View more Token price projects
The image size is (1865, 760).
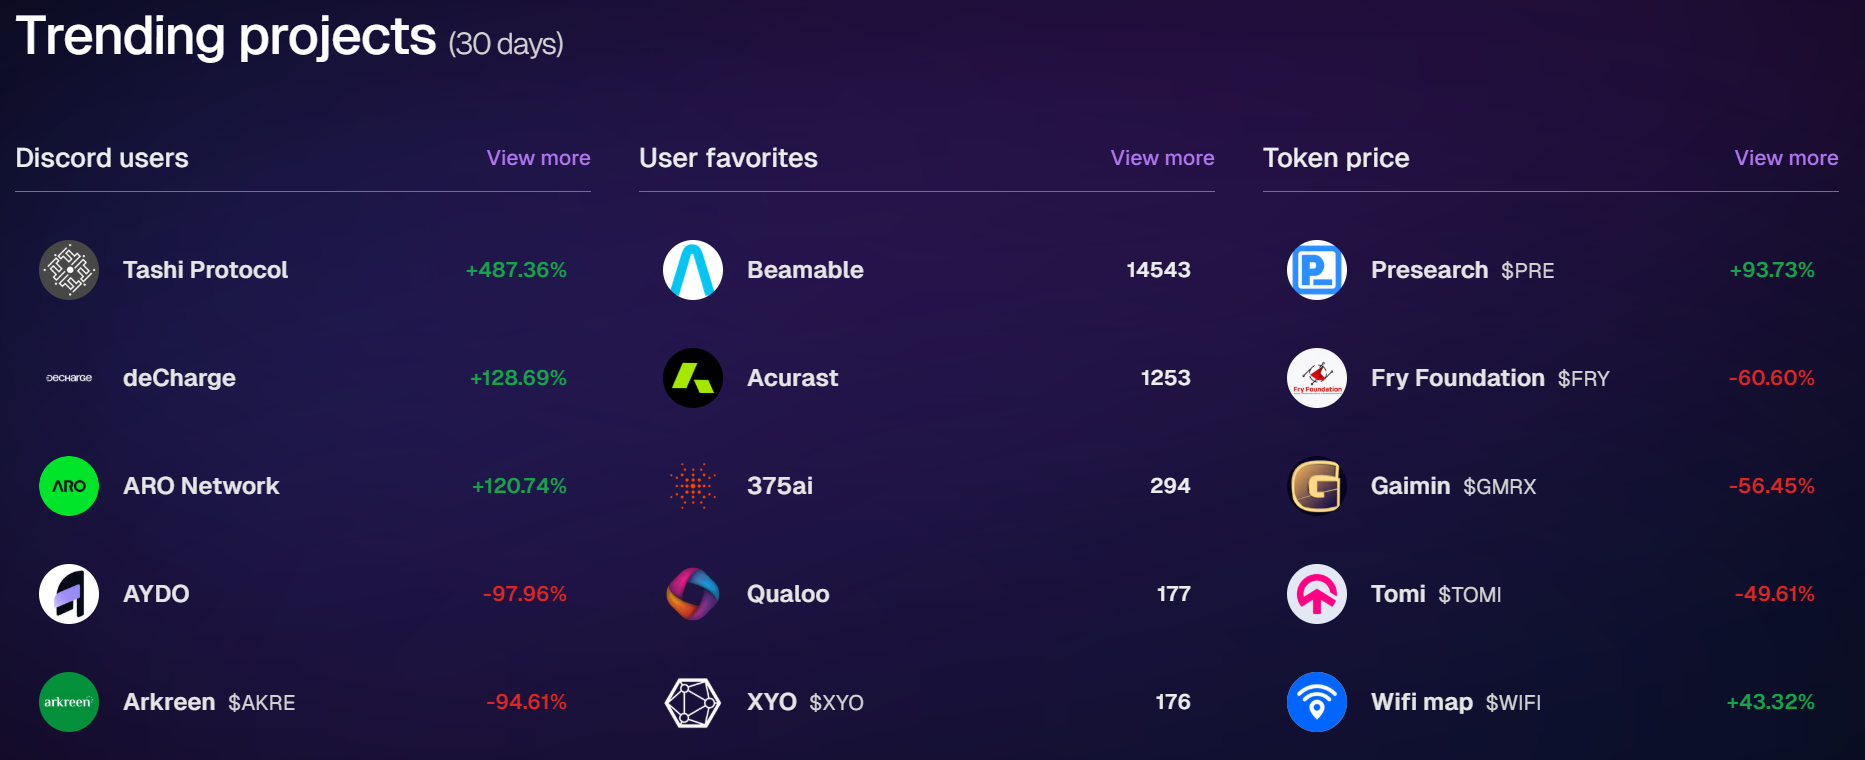point(1786,158)
